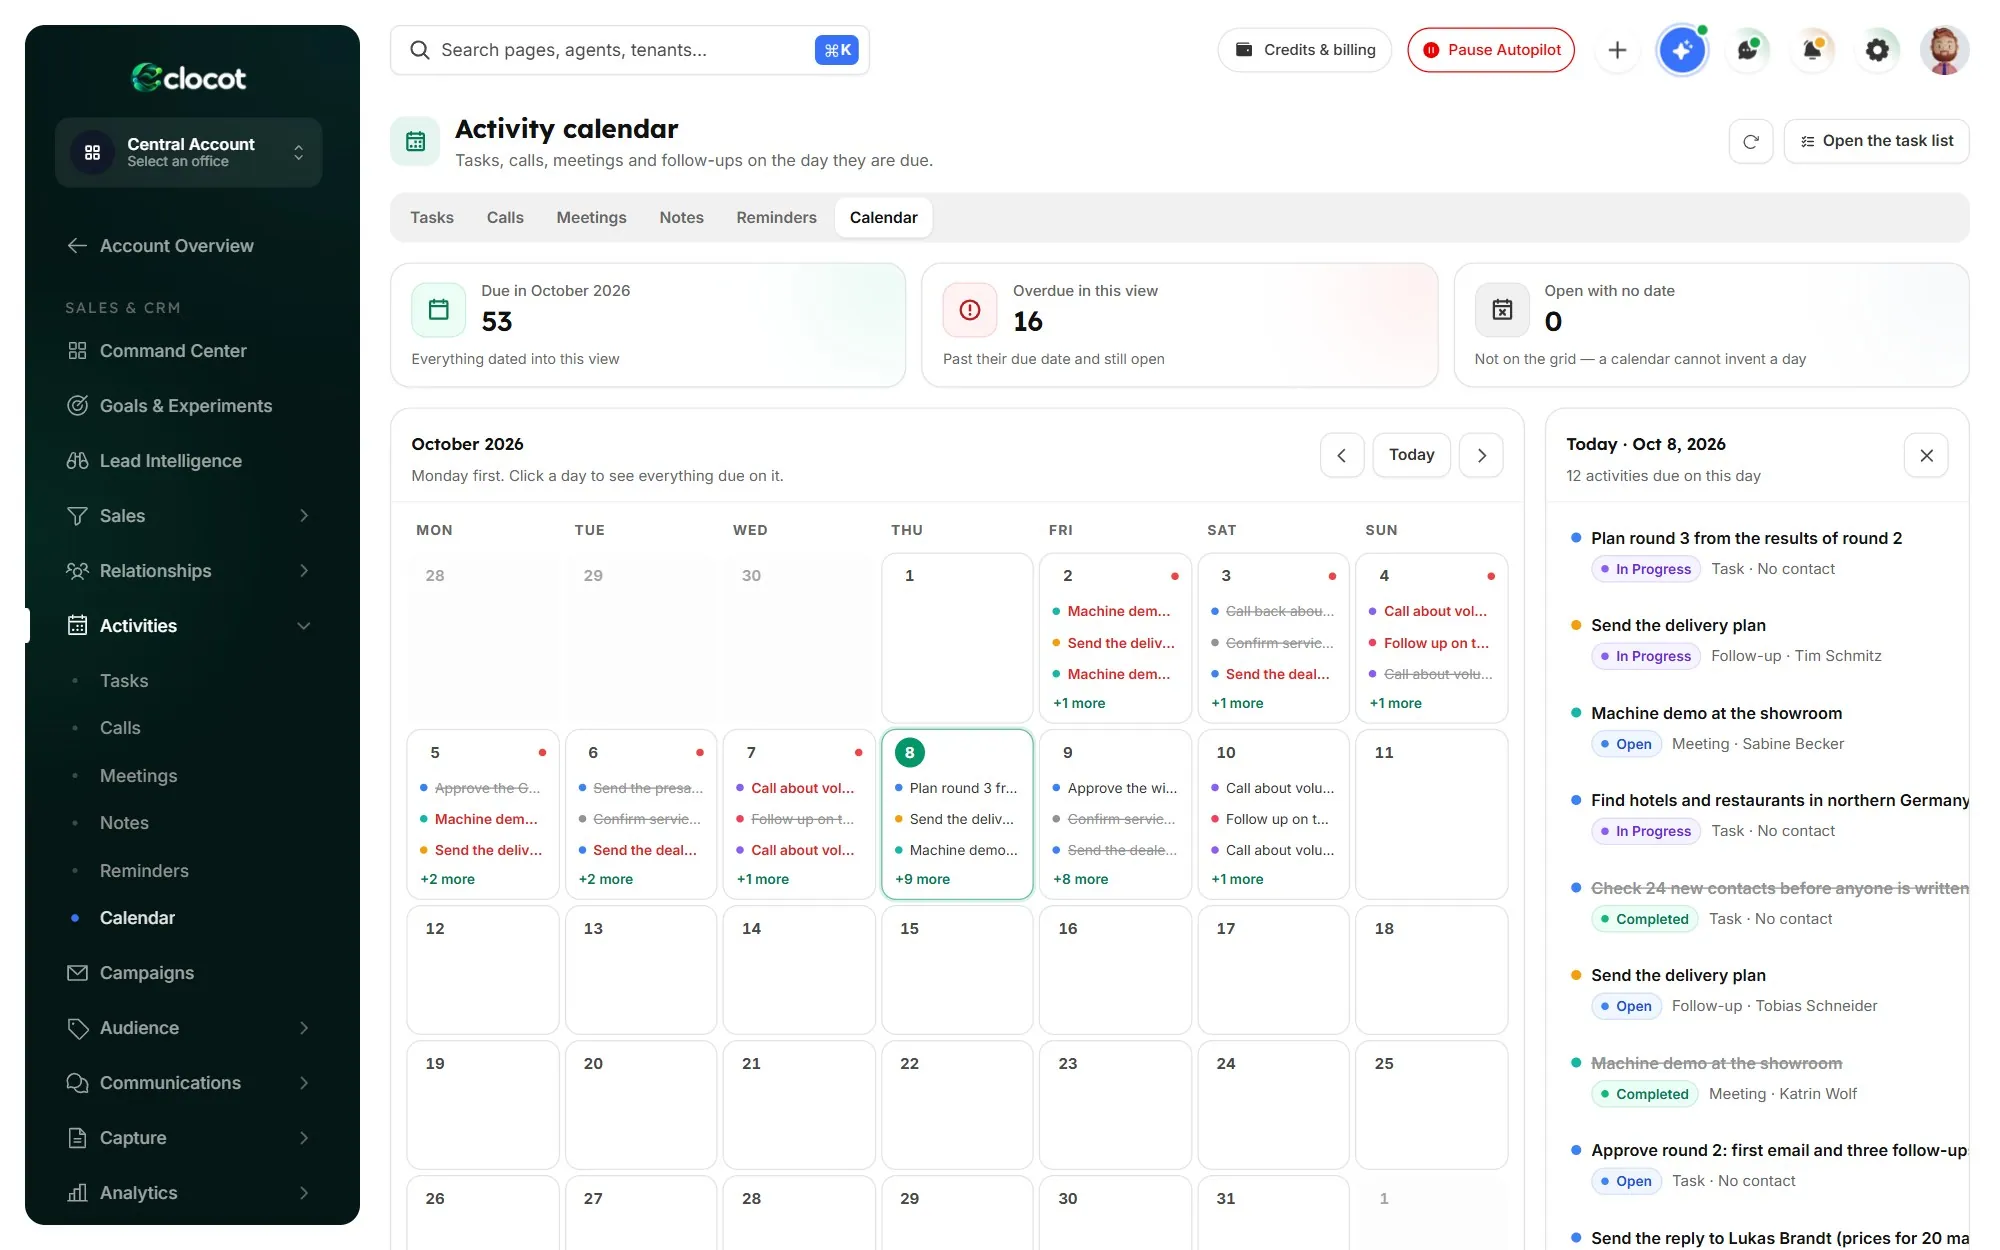Click Pause Autopilot button
This screenshot has height=1250, width=2000.
pos(1491,50)
